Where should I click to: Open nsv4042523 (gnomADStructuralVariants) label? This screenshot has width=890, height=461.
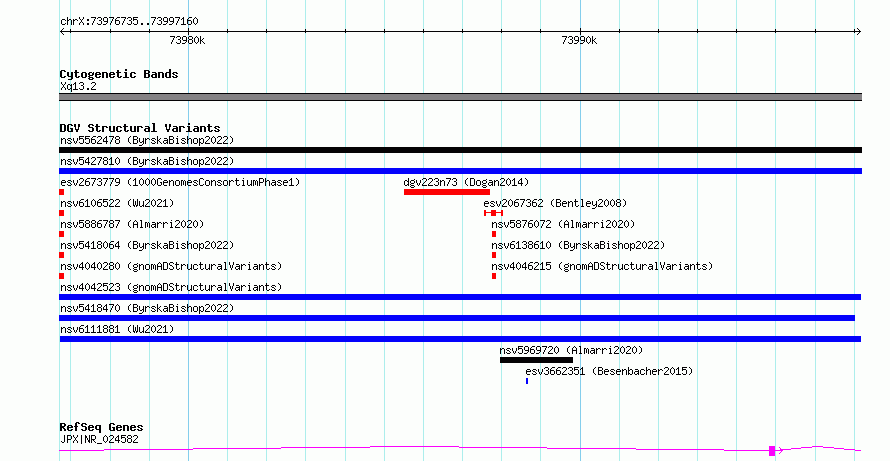point(171,287)
